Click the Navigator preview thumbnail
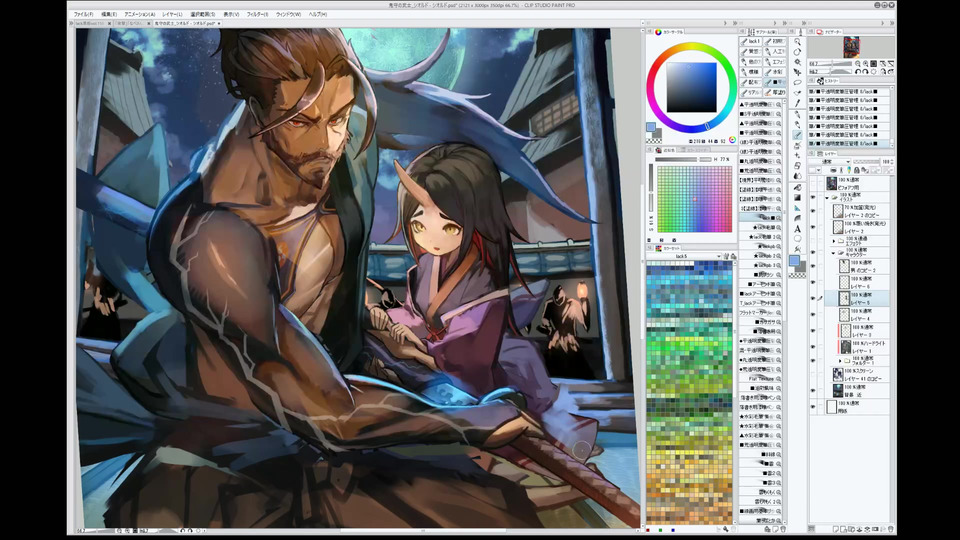This screenshot has height=540, width=960. point(852,47)
